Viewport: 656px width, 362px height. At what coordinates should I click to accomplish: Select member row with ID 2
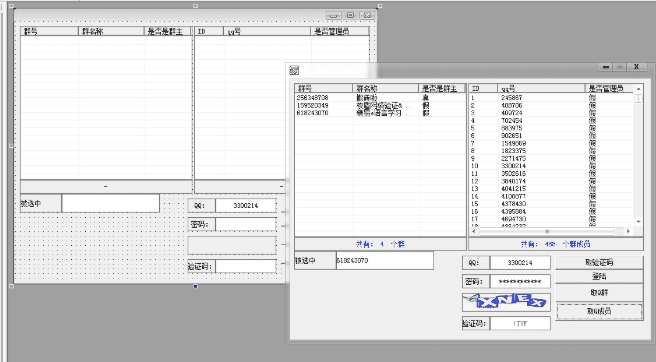click(551, 105)
